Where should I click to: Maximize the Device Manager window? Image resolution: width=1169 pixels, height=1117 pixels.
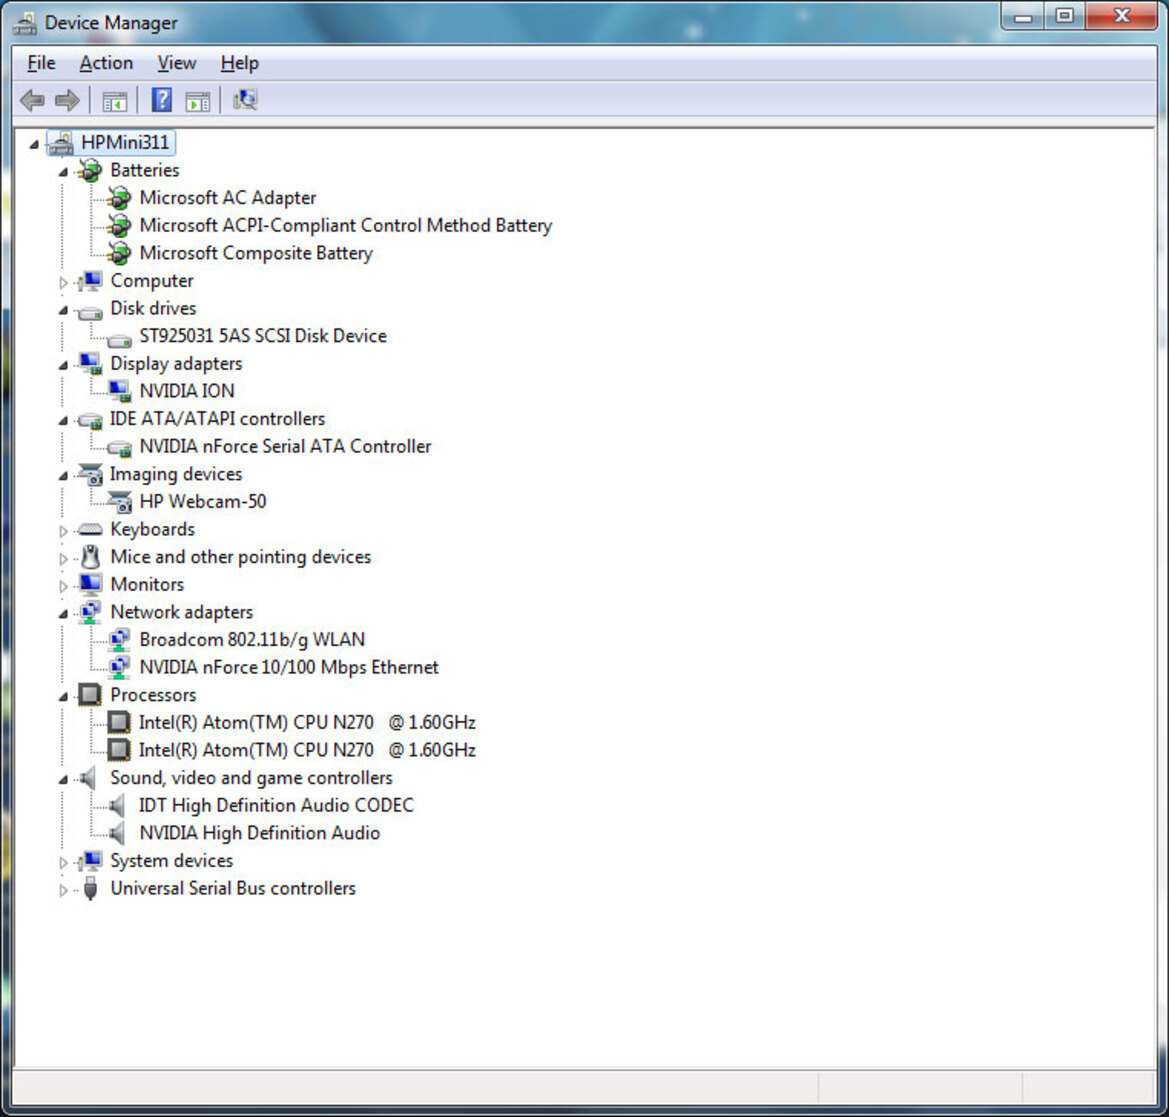1064,16
